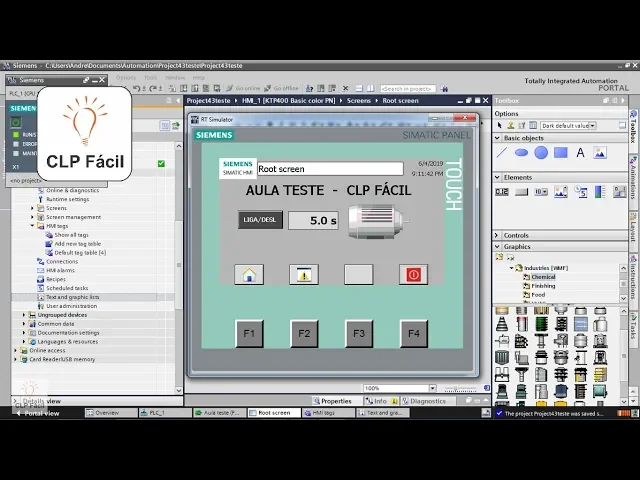Select the Text field object (A)
The height and width of the screenshot is (480, 640).
(580, 153)
